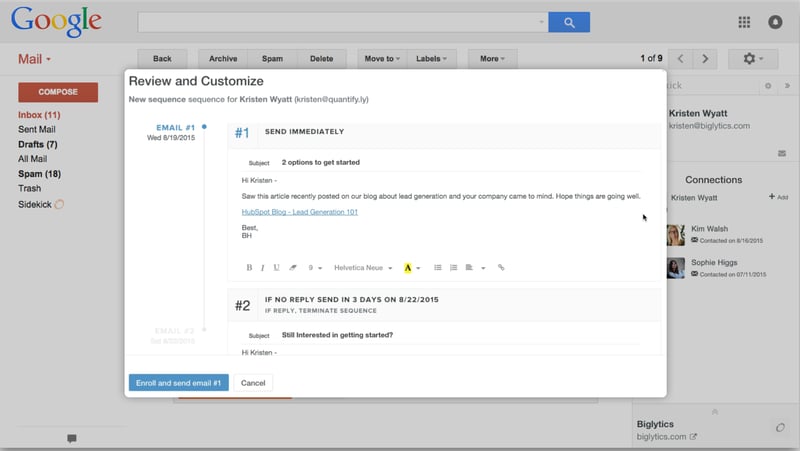Open Inbox (11) folder

pos(39,115)
